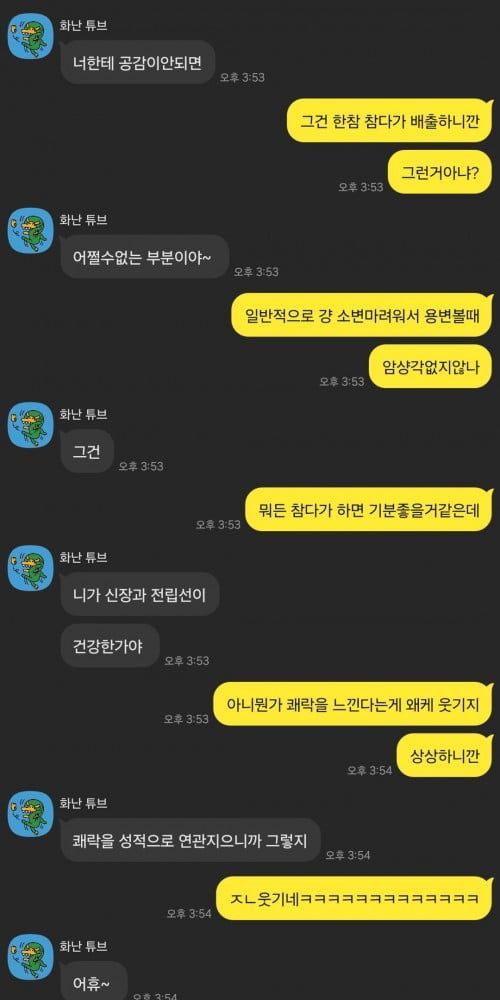The image size is (500, 1000).
Task: Select yellow bubble starting with '아니뭔가 쾌락을'
Action: pos(353,703)
